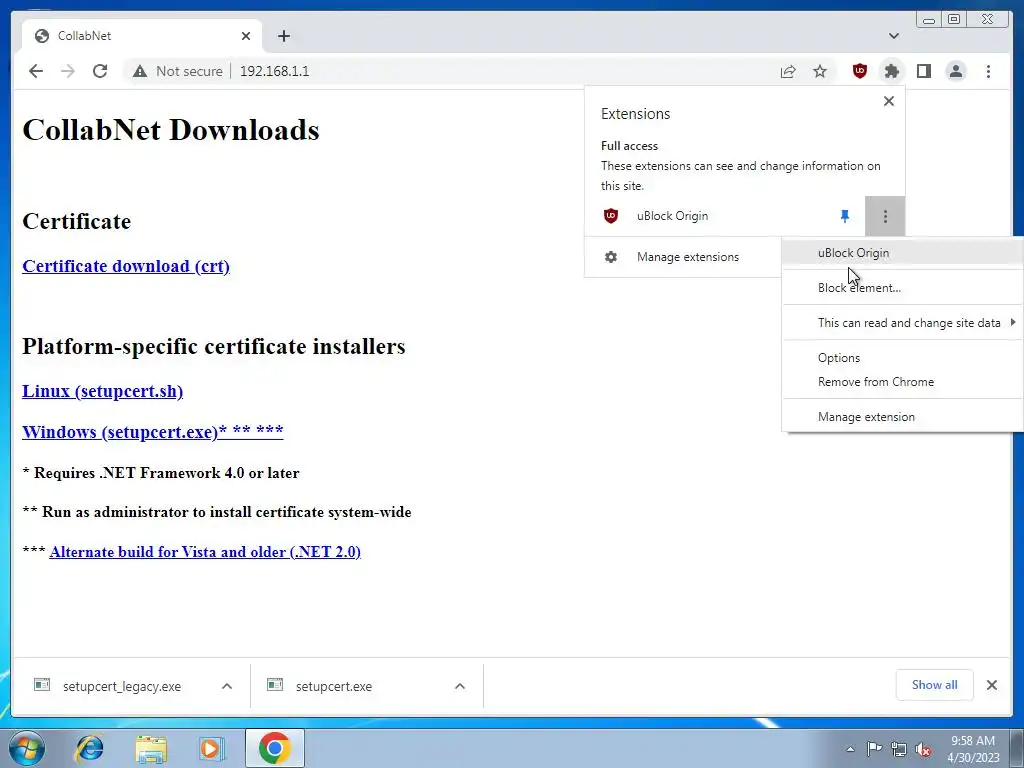Open Alternate build for Vista link
This screenshot has width=1024, height=768.
[x=205, y=552]
